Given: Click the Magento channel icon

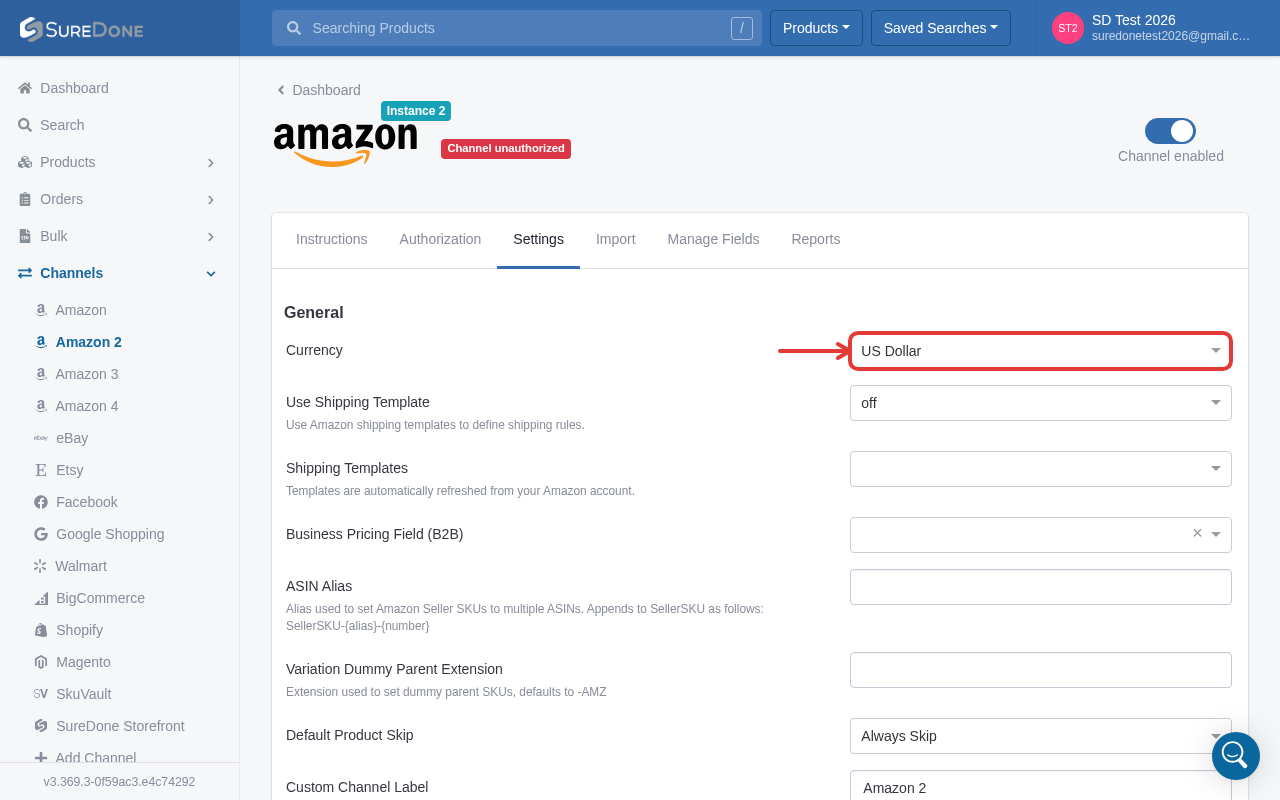Looking at the screenshot, I should point(41,662).
